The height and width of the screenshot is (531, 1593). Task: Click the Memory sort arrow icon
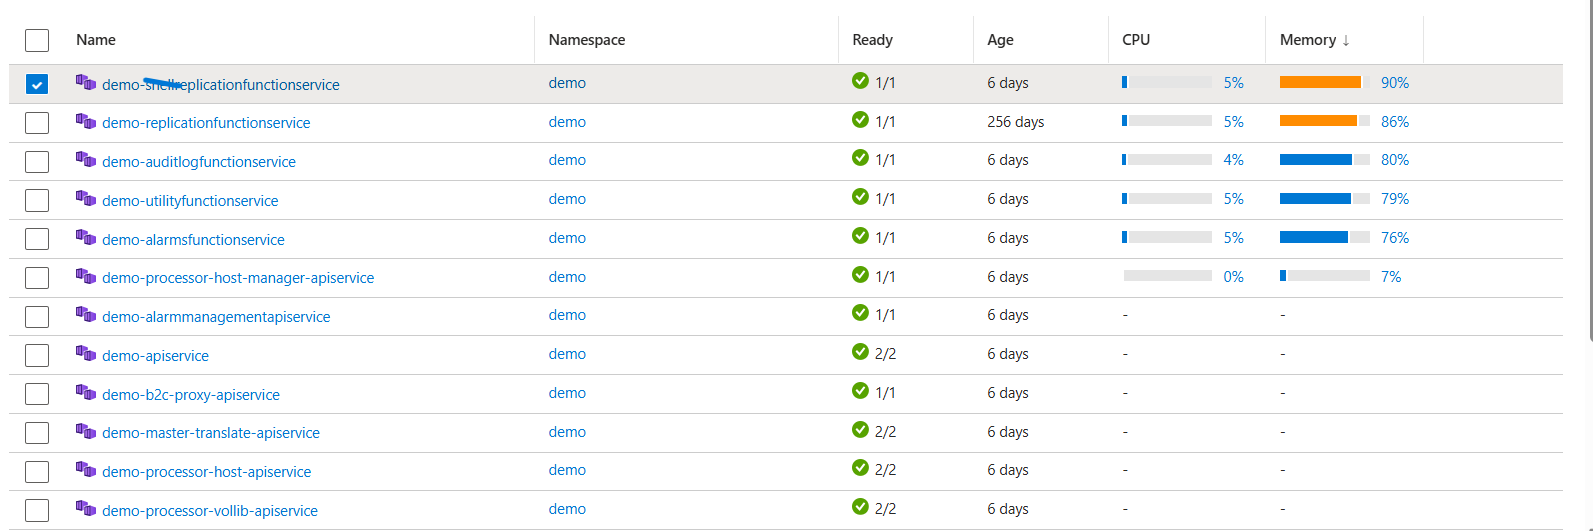[x=1346, y=40]
